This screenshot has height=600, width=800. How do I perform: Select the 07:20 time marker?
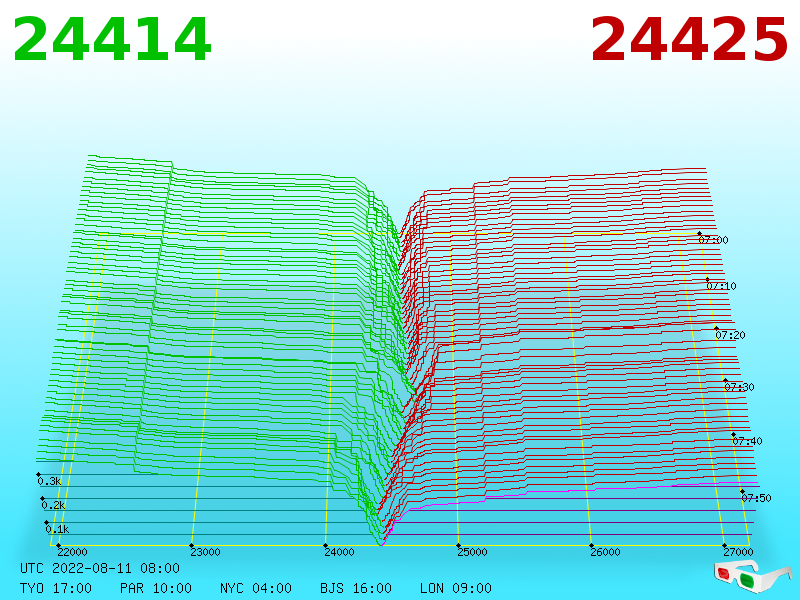point(730,335)
